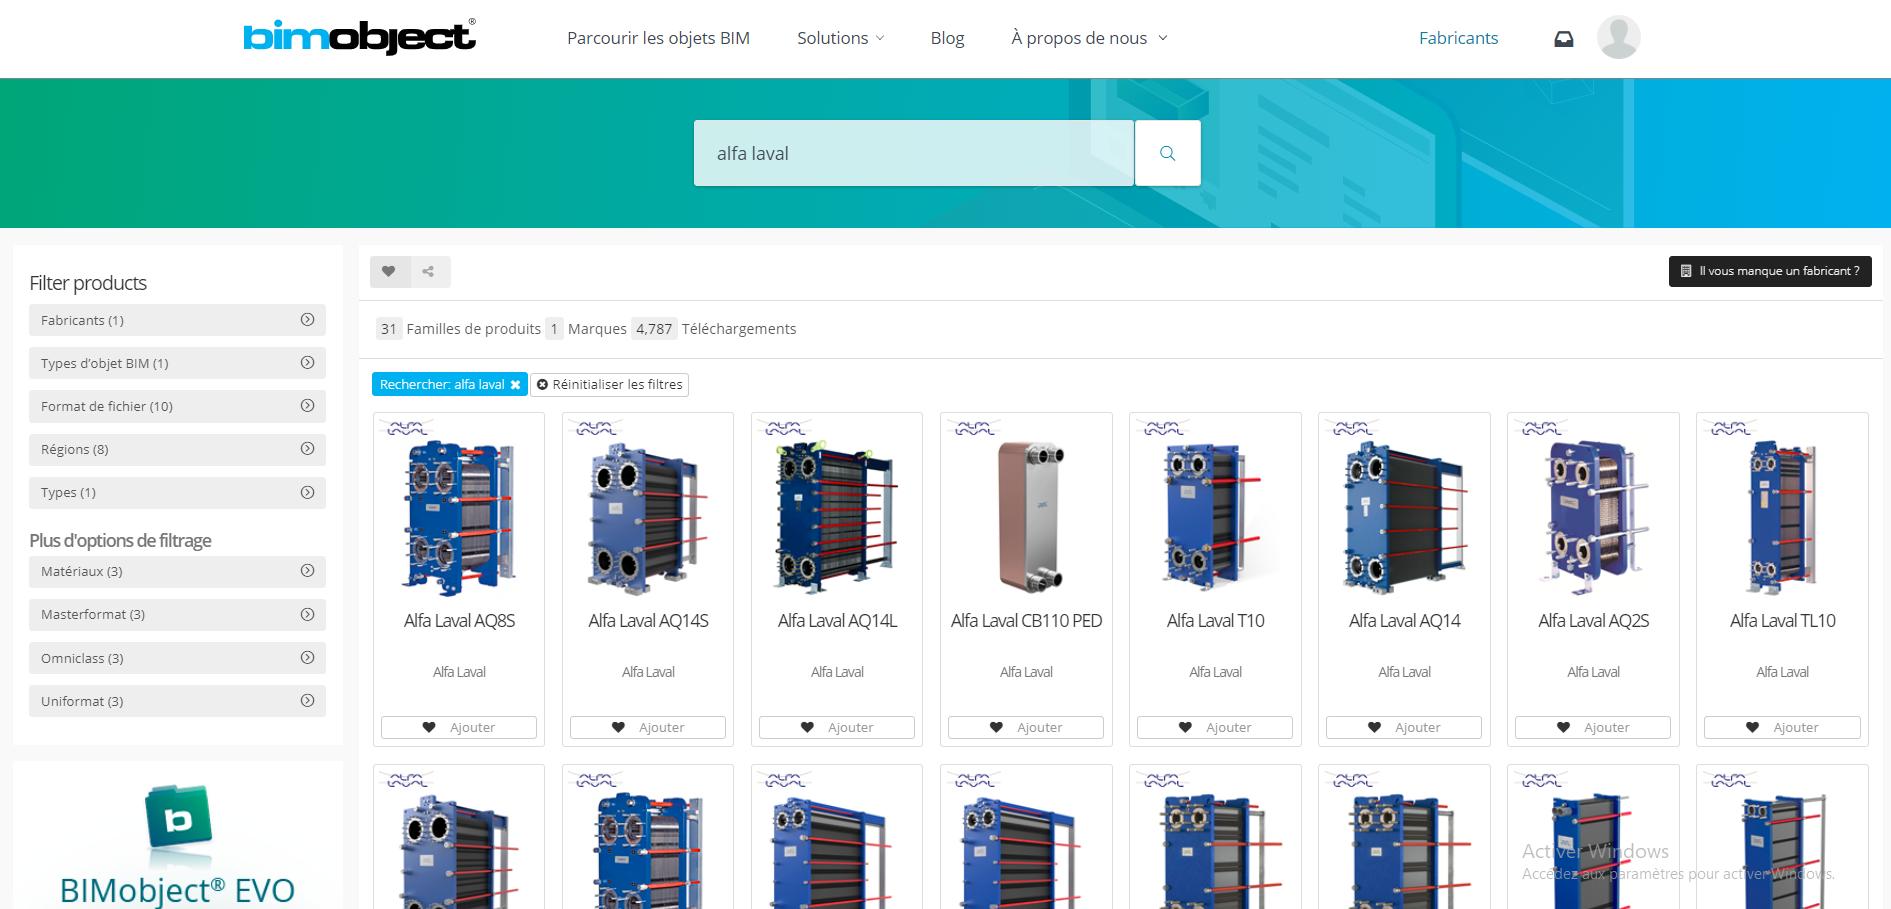Open the inbox tray icon

coord(1563,39)
